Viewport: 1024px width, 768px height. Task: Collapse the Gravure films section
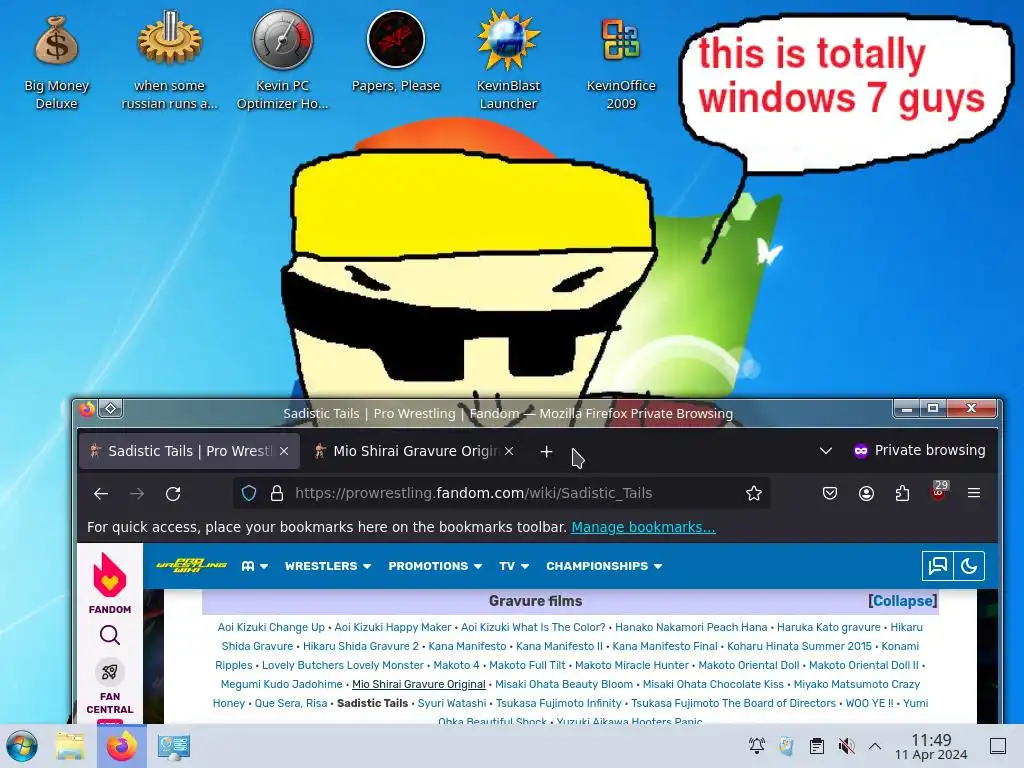tap(903, 601)
